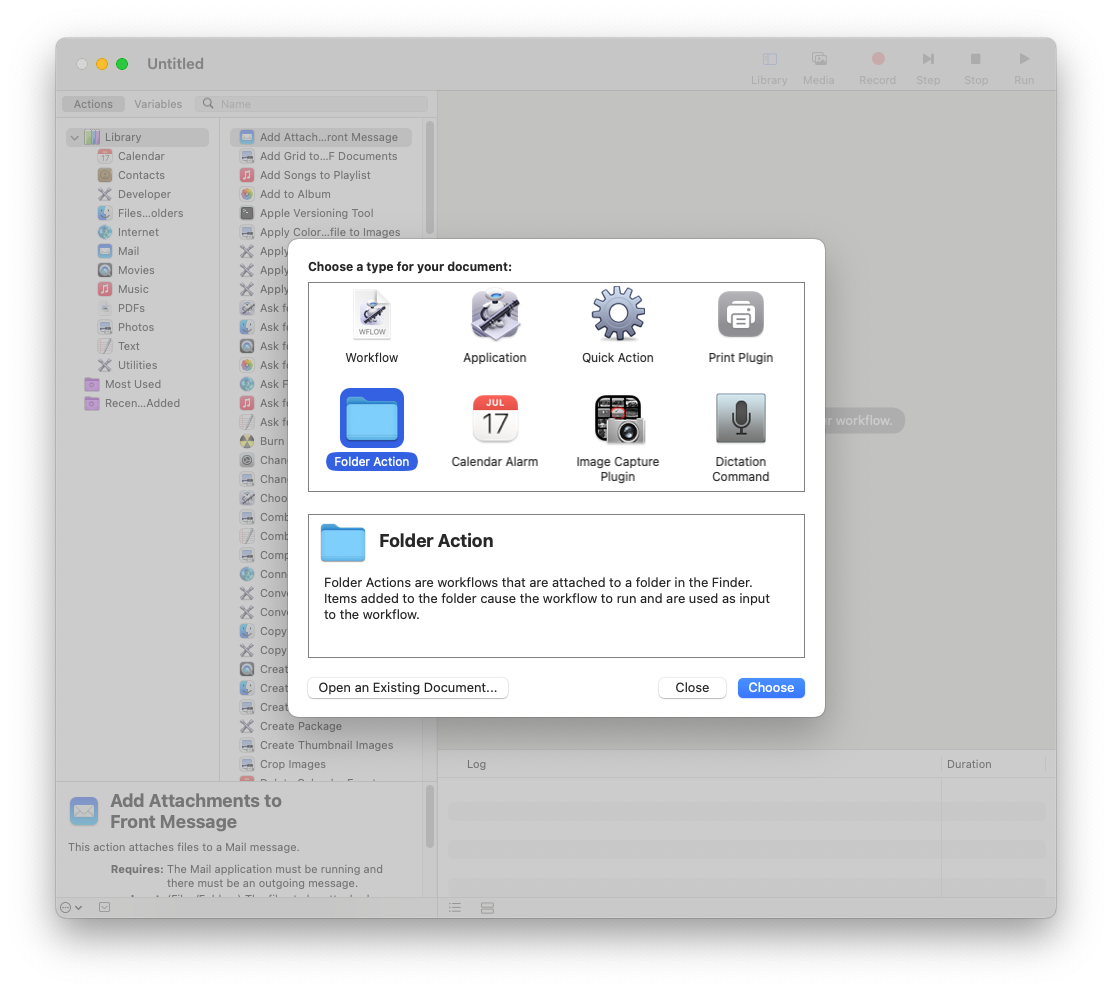The width and height of the screenshot is (1112, 992).
Task: Open the Media browser from the toolbar
Action: coord(818,58)
